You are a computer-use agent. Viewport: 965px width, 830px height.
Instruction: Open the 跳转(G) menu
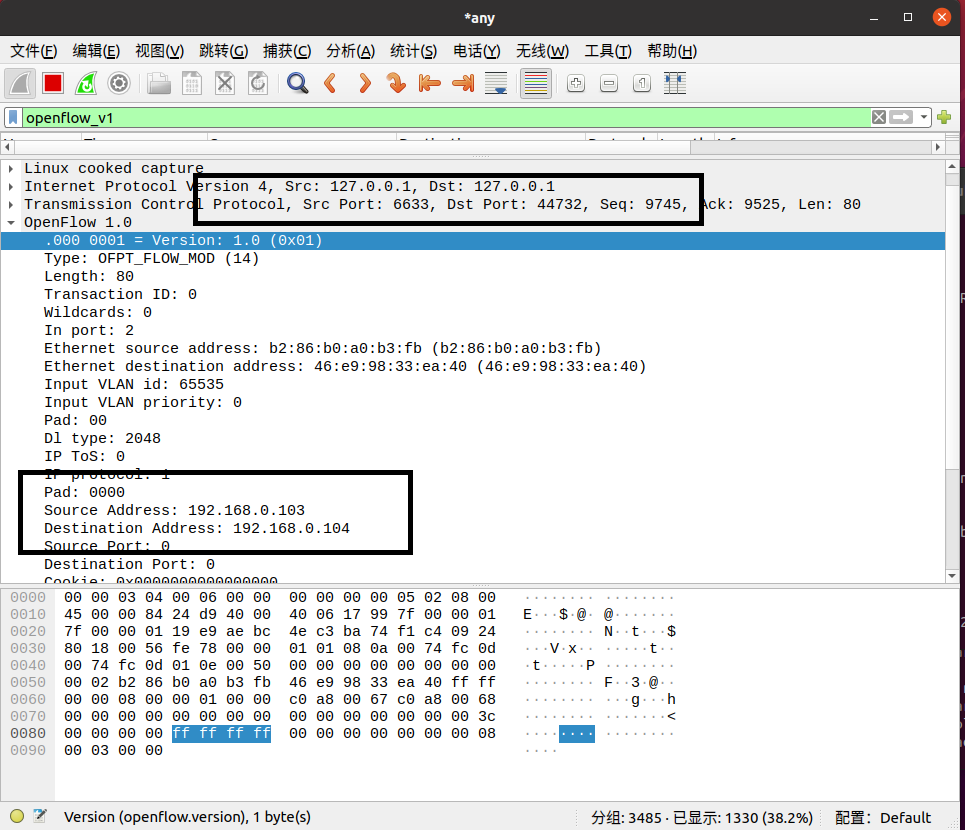pos(223,51)
